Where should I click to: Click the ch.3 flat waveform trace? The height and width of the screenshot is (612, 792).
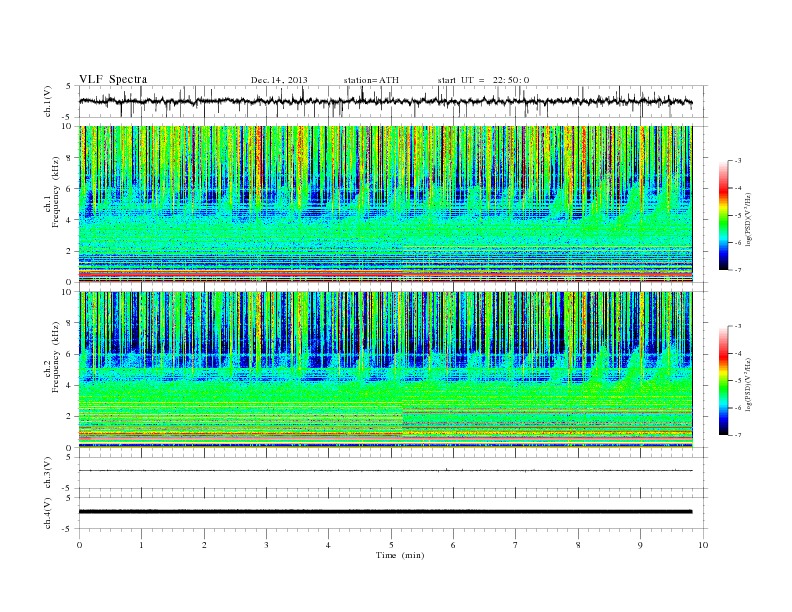(x=385, y=471)
